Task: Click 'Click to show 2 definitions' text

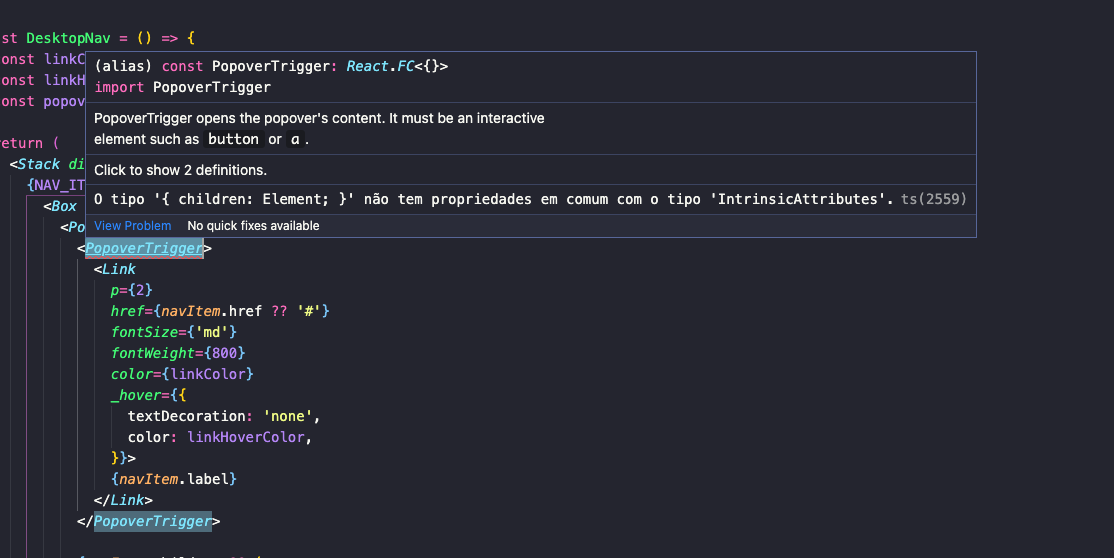Action: pos(180,170)
